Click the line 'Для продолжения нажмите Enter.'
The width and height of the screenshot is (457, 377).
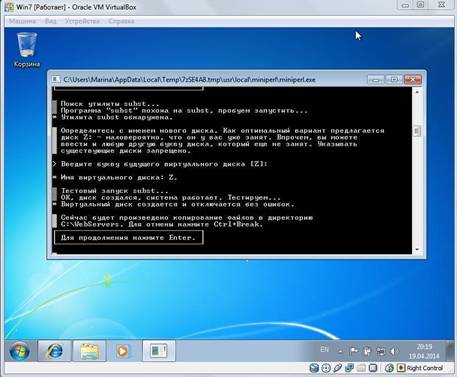coord(128,238)
